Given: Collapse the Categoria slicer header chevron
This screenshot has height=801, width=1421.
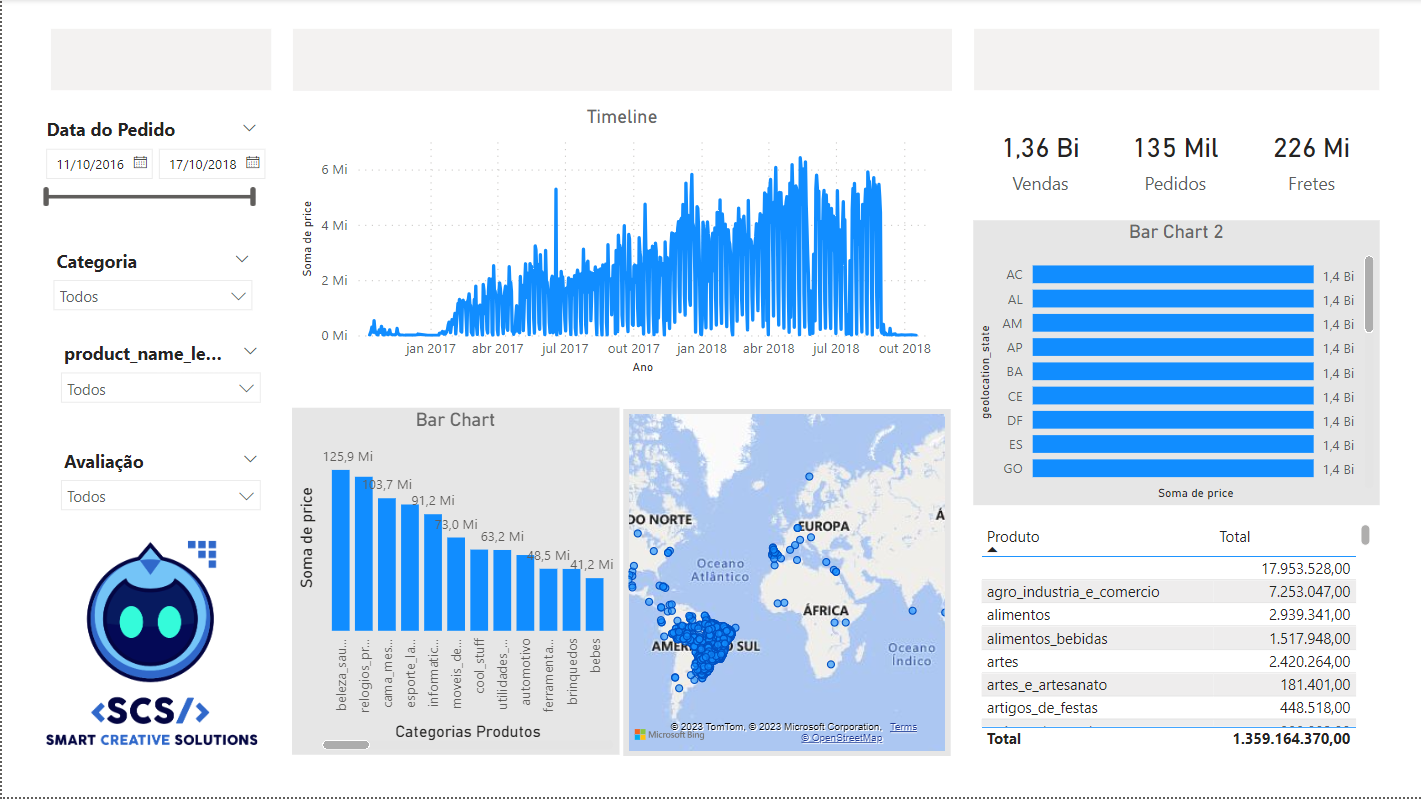Looking at the screenshot, I should 242,260.
